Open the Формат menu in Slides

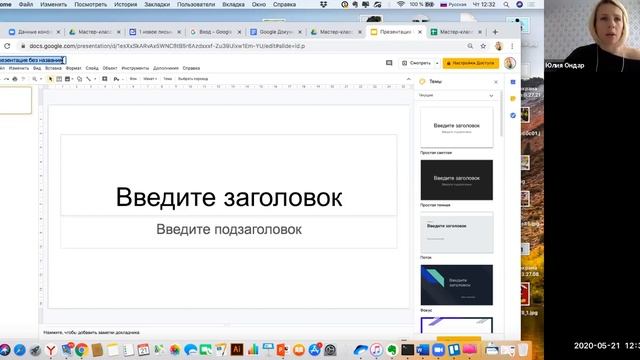tap(73, 68)
